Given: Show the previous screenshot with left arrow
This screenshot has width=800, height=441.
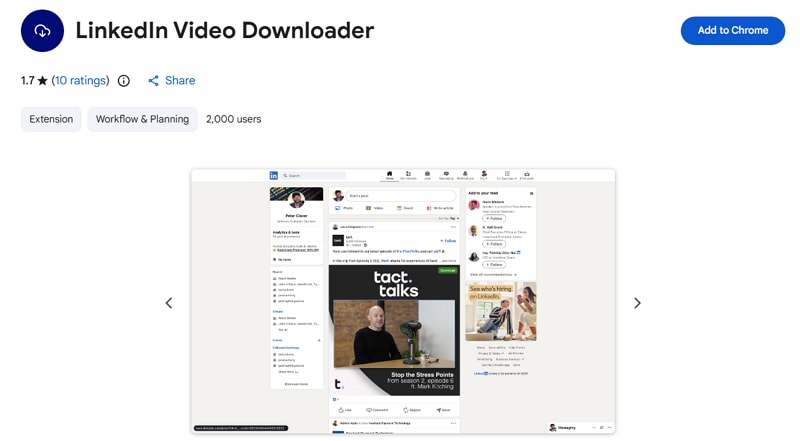Looking at the screenshot, I should [x=169, y=303].
